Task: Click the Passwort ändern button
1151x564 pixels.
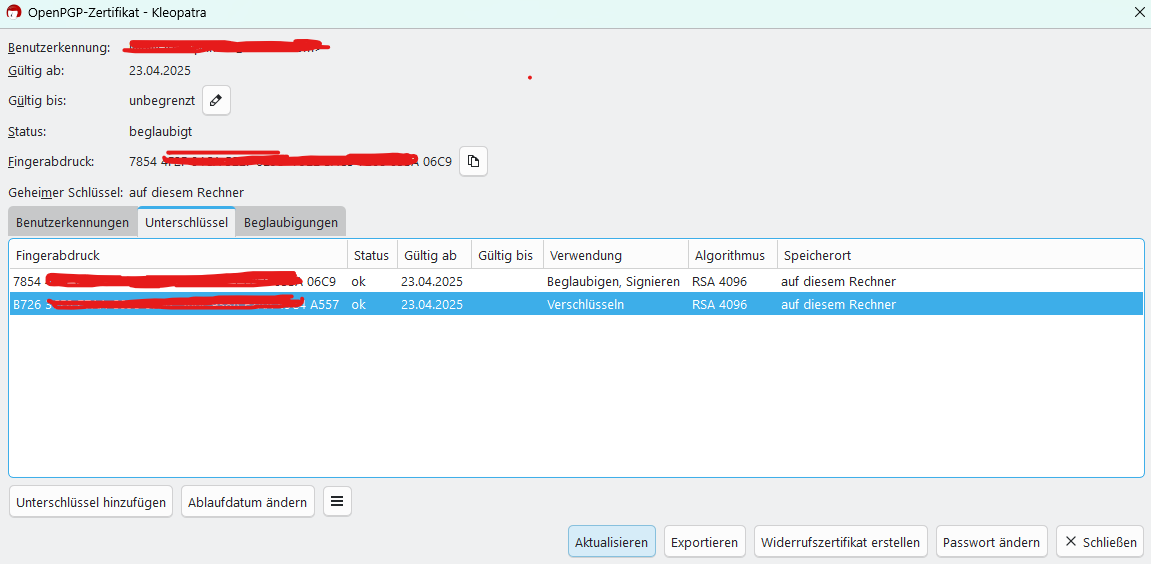Action: [x=991, y=542]
